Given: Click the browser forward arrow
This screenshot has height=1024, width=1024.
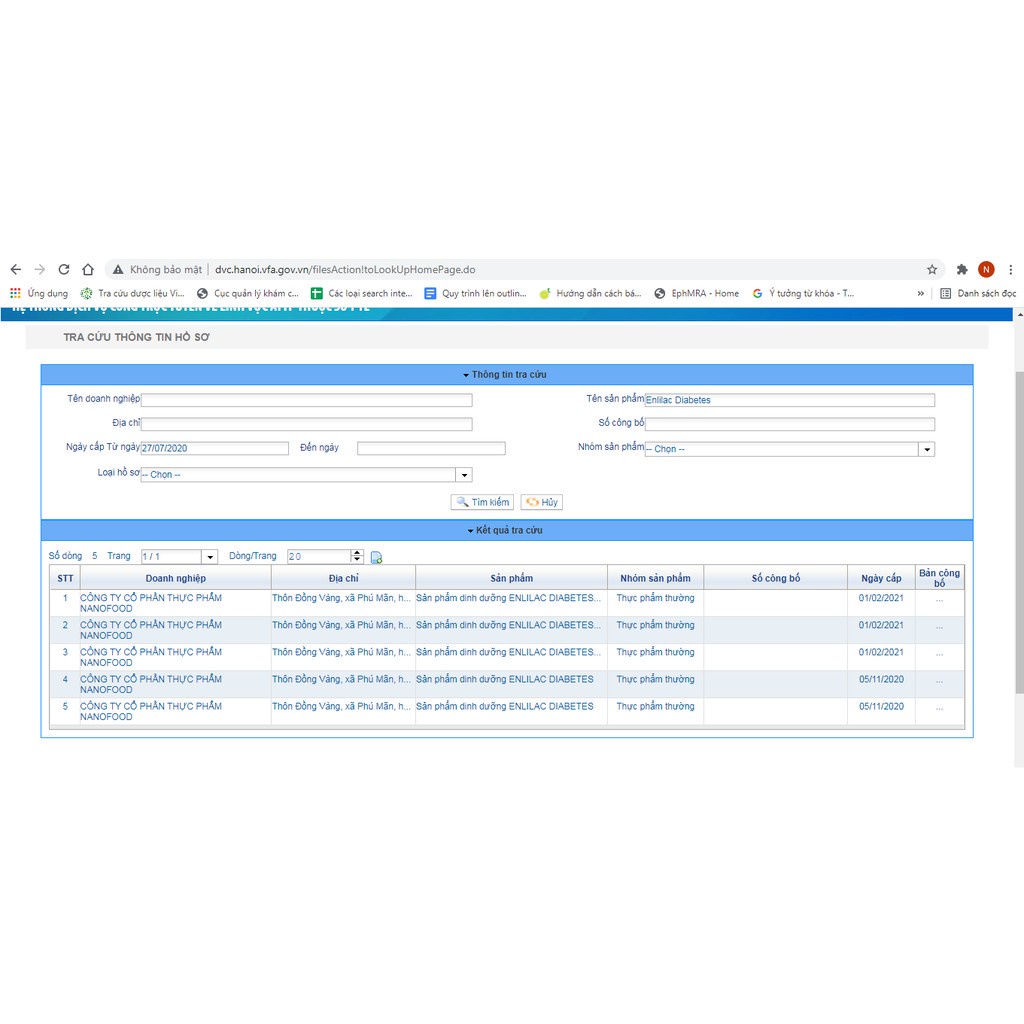Looking at the screenshot, I should coord(40,269).
